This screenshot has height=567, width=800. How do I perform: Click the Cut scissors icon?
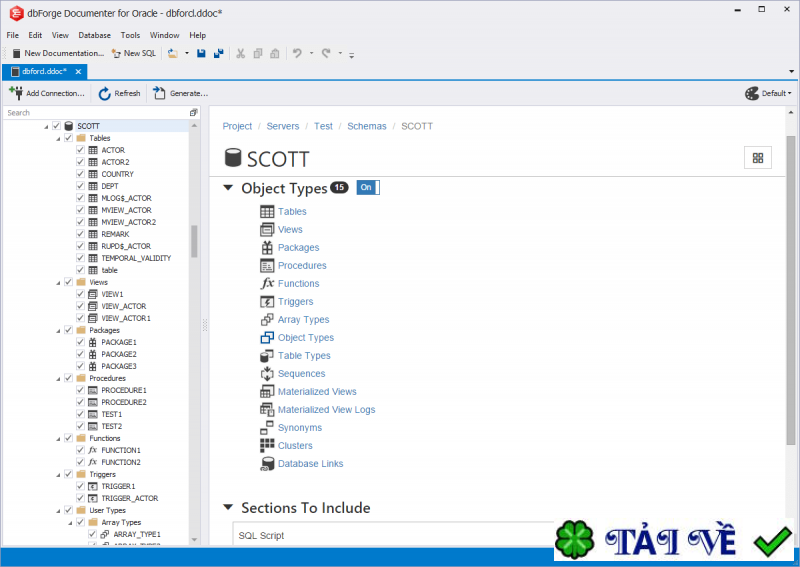click(x=240, y=53)
